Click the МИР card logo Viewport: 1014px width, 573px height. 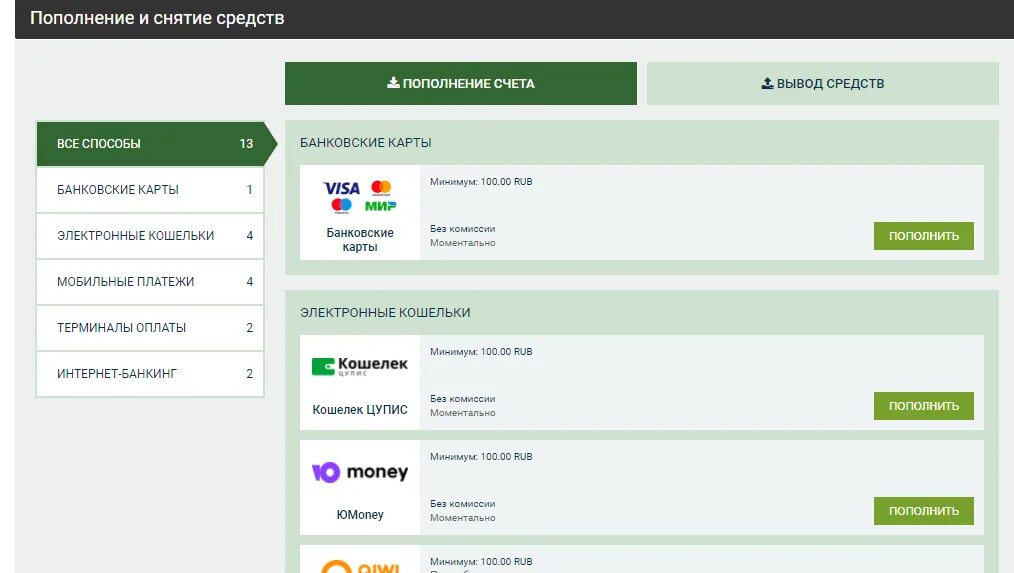tap(381, 206)
